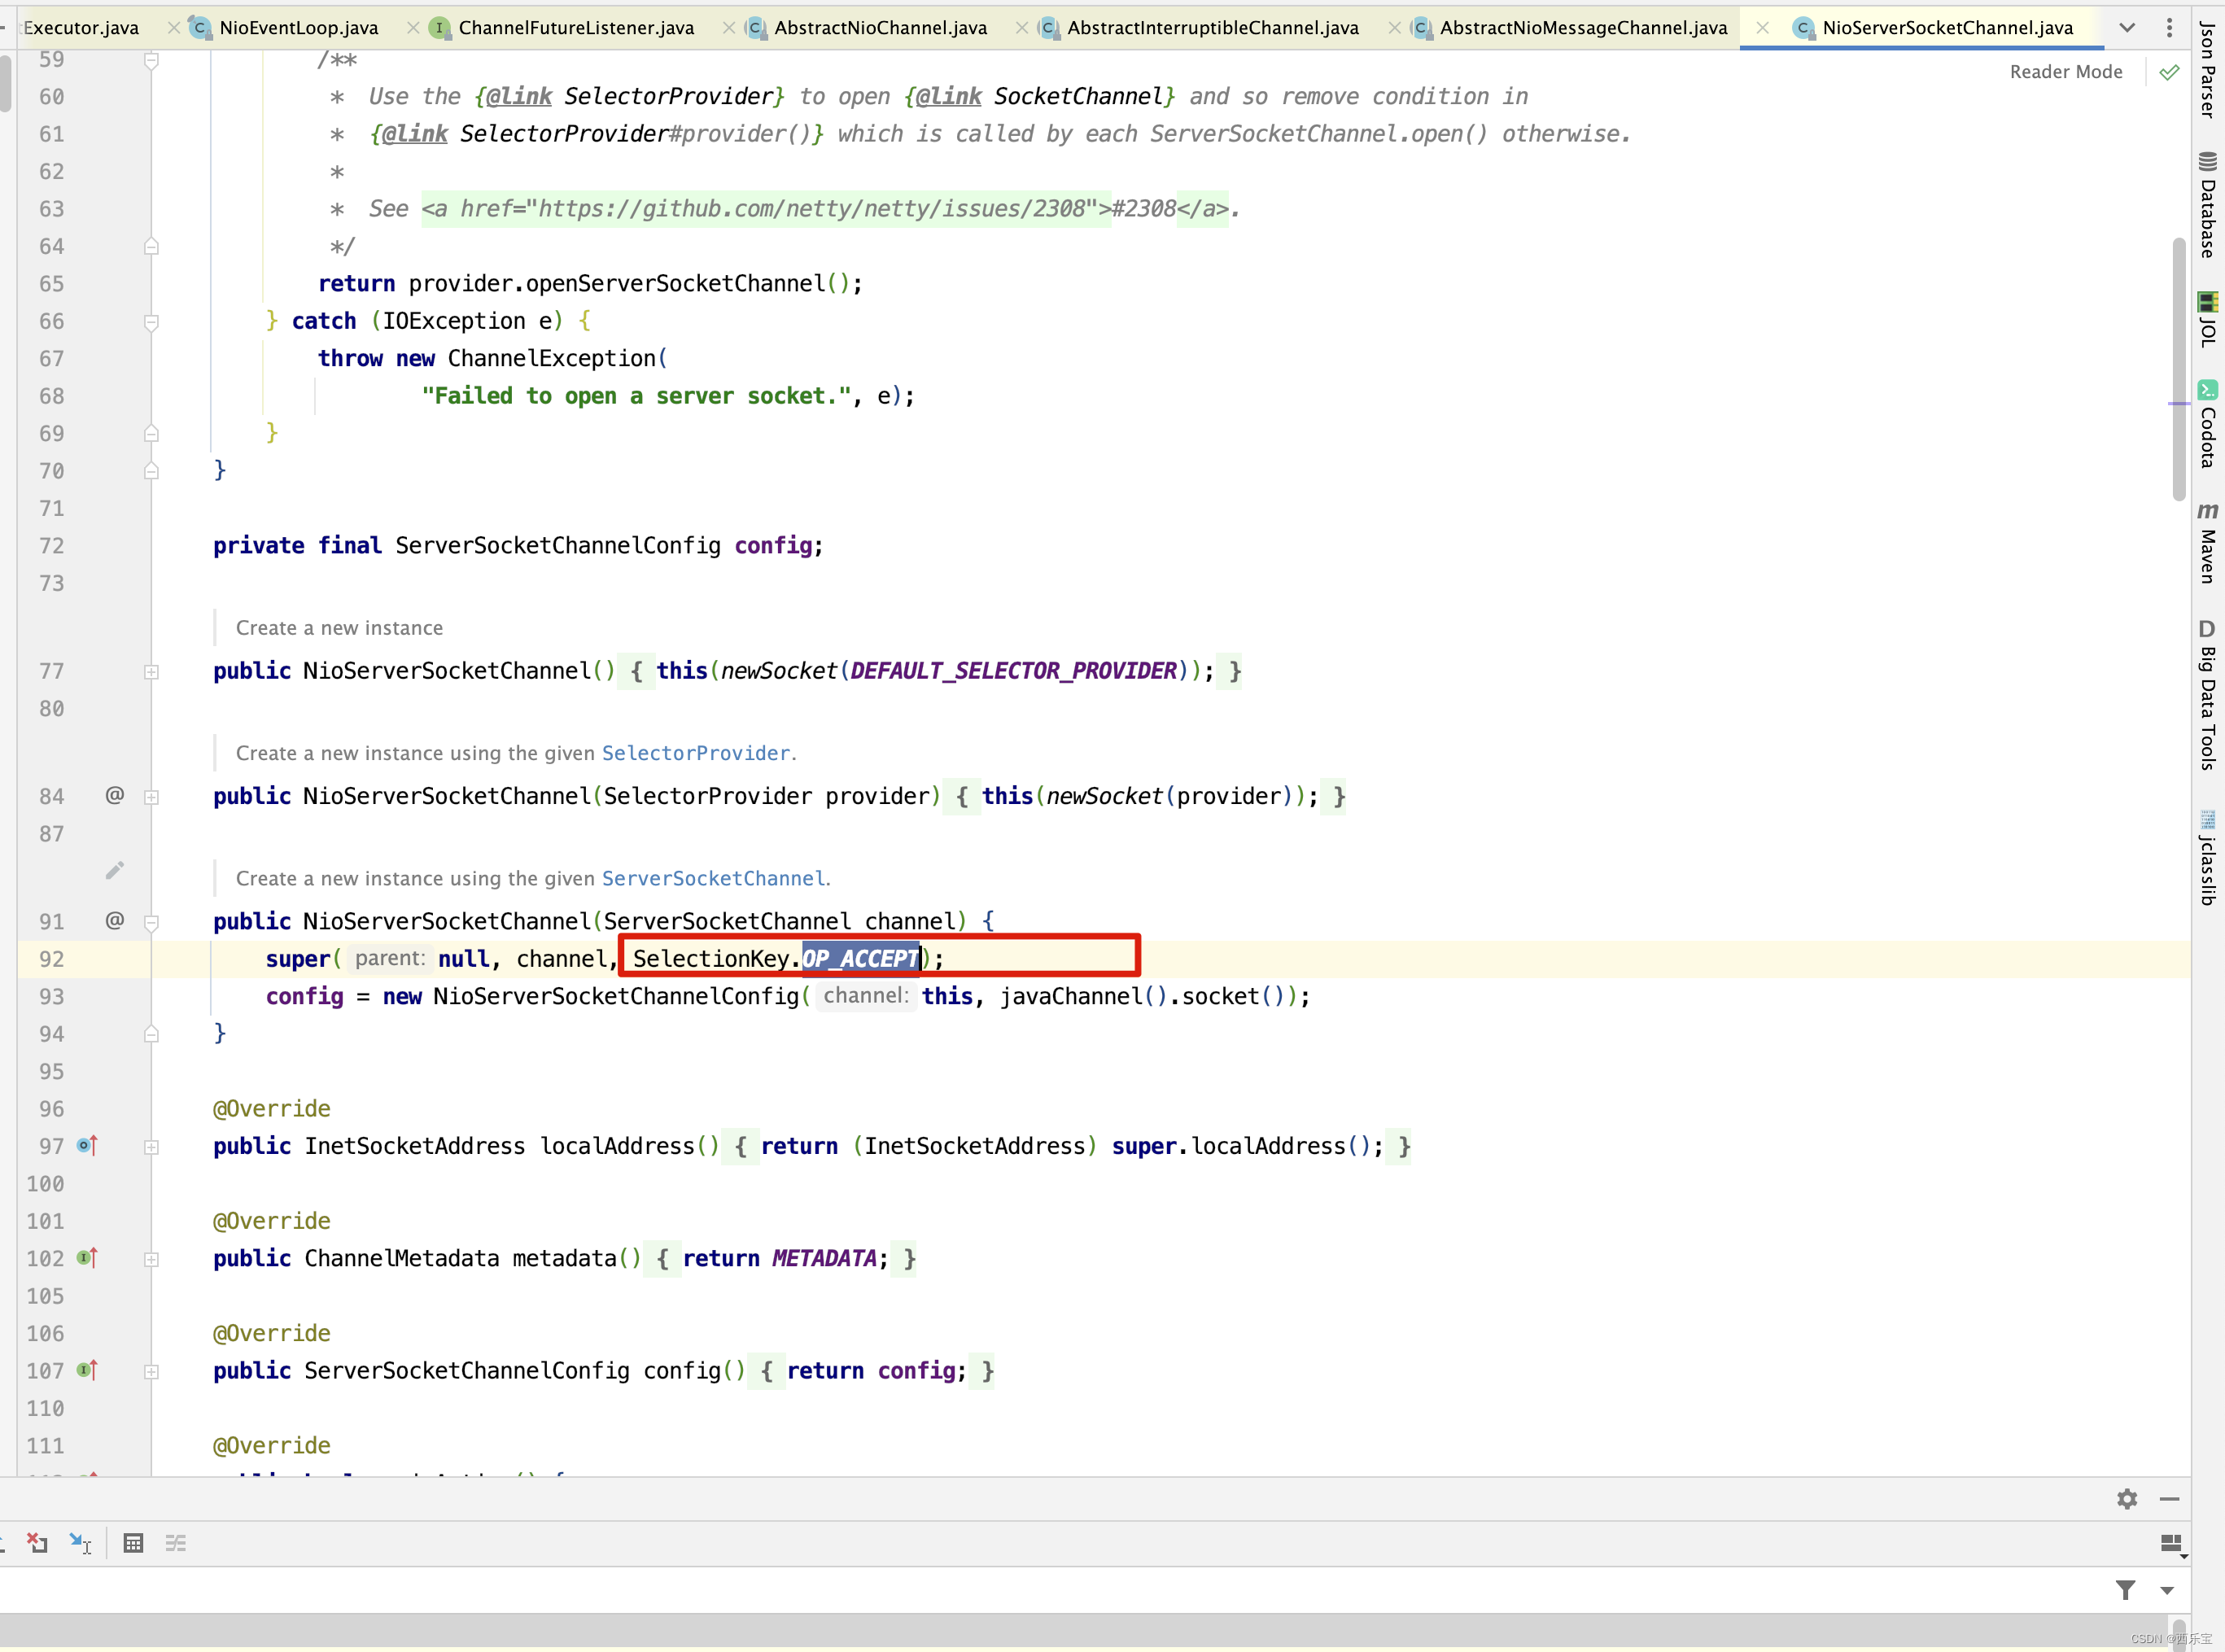Image resolution: width=2225 pixels, height=1652 pixels.
Task: Open ChannelFutureListener.java tab
Action: point(563,27)
